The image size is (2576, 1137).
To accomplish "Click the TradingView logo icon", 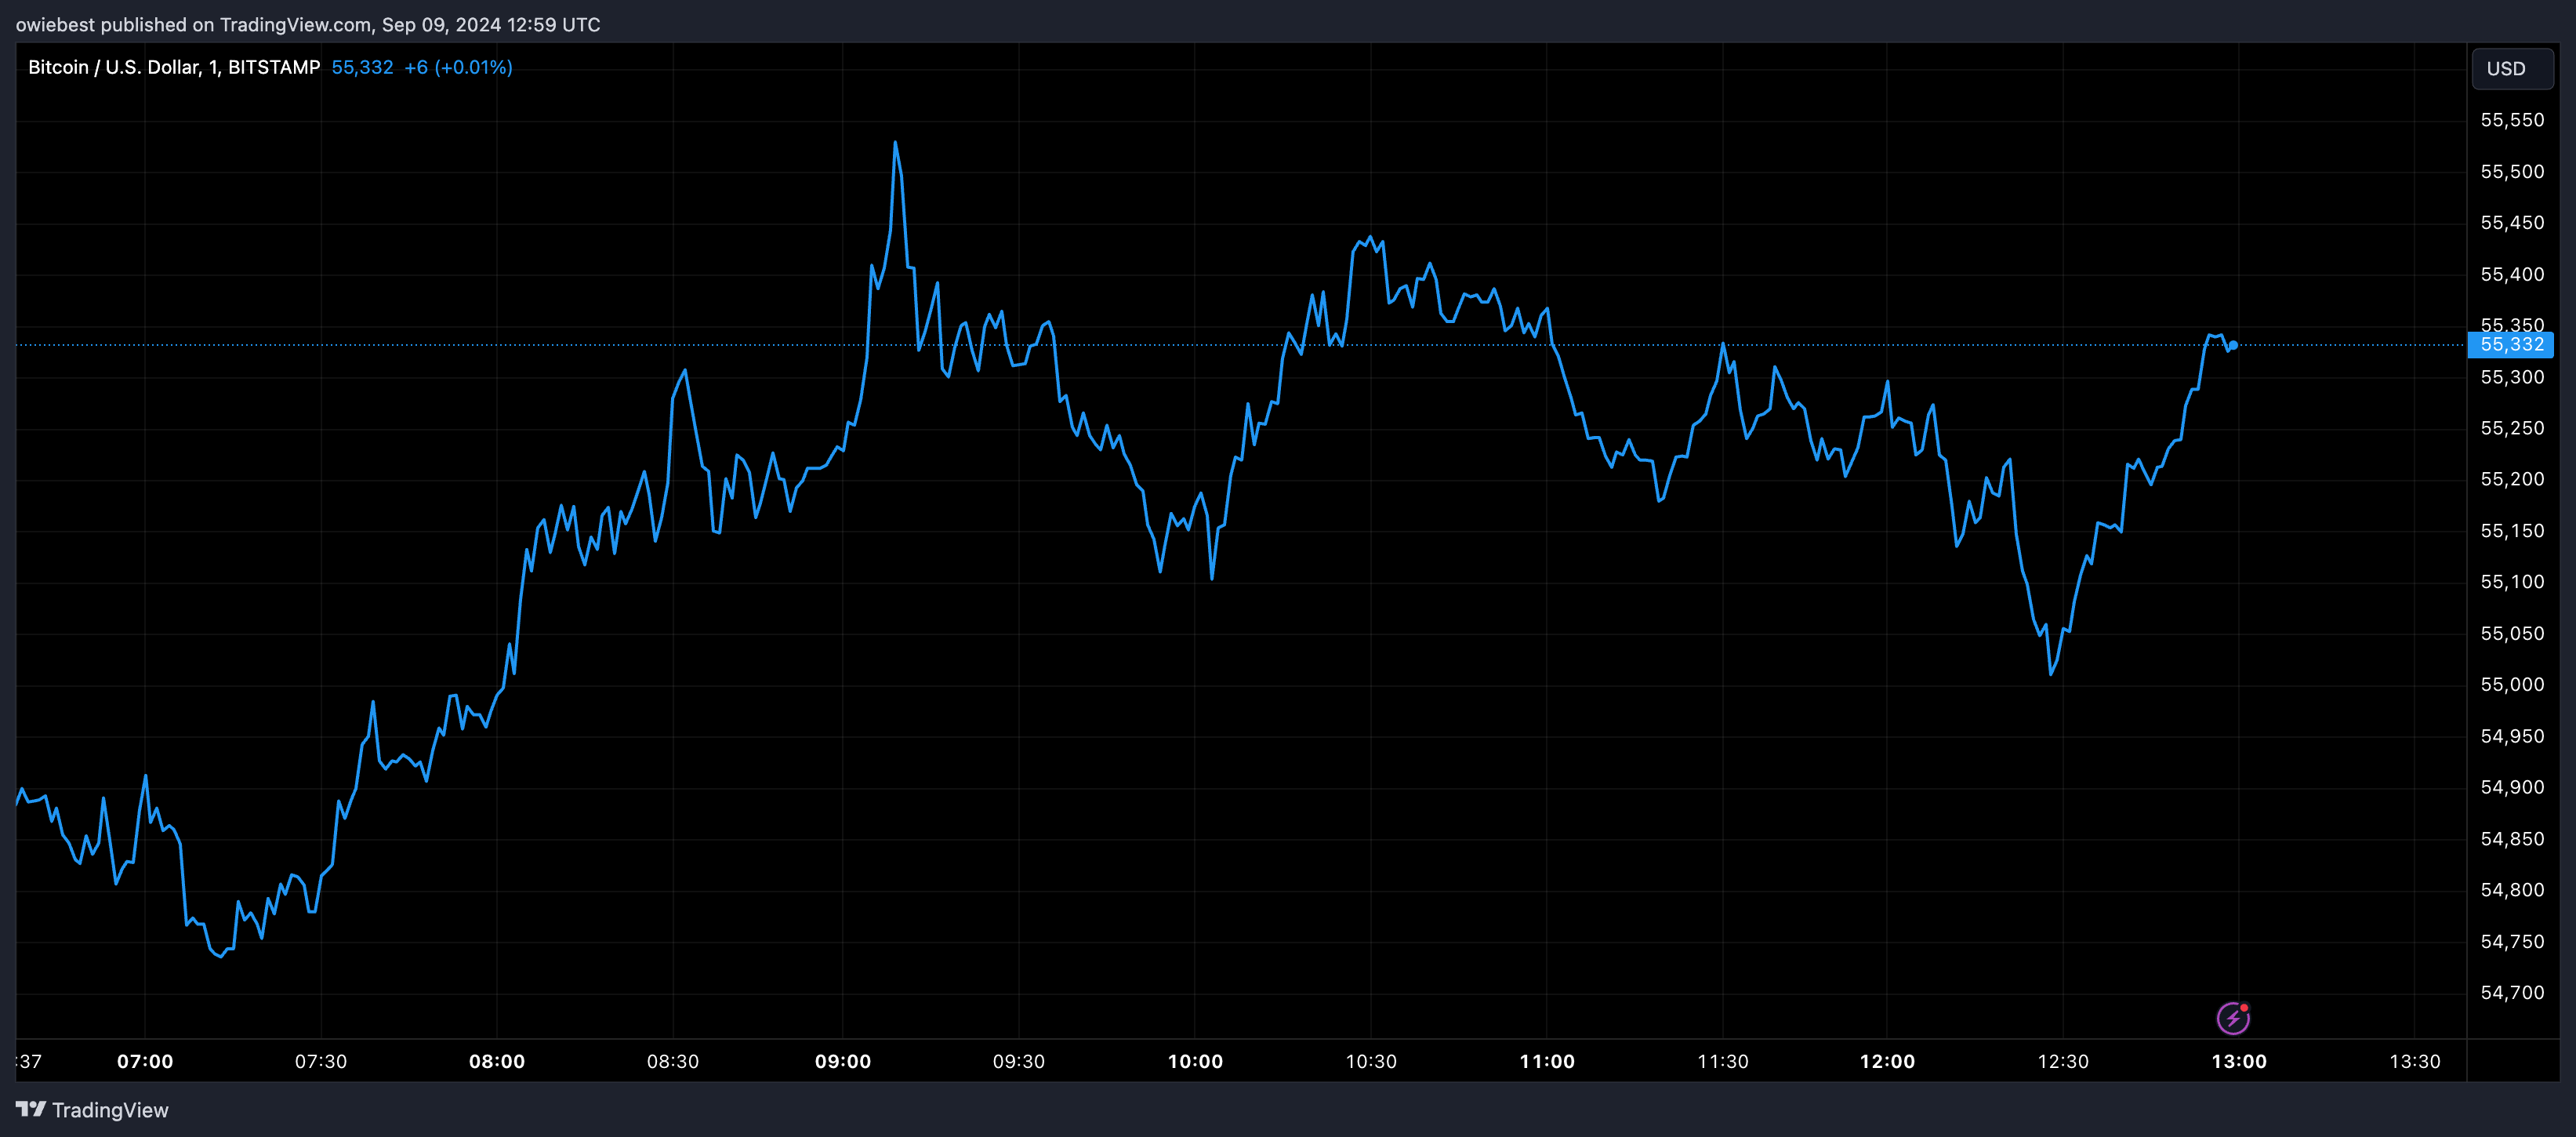I will (x=31, y=1109).
